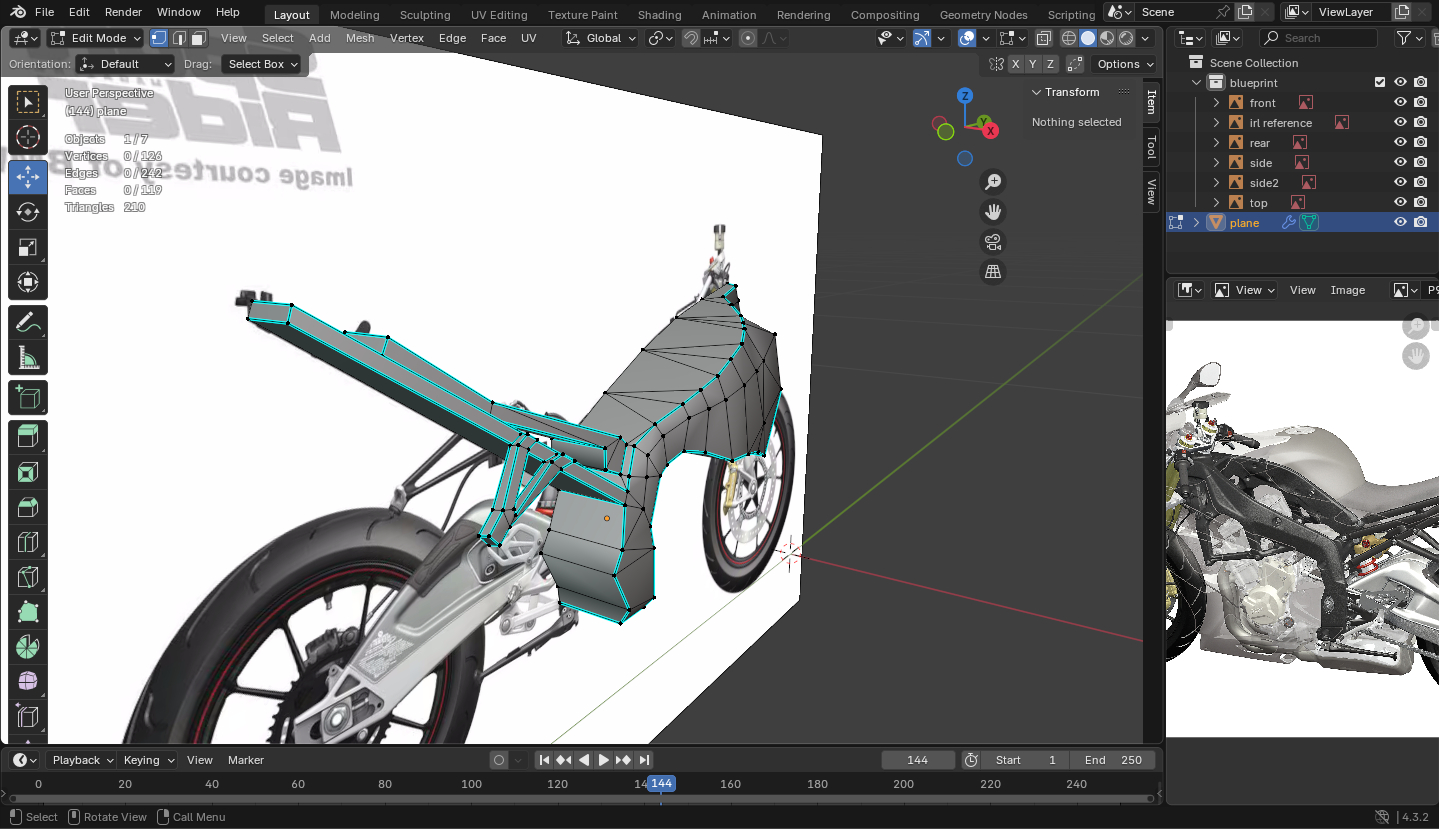Click the pan view hand icon

[x=993, y=212]
